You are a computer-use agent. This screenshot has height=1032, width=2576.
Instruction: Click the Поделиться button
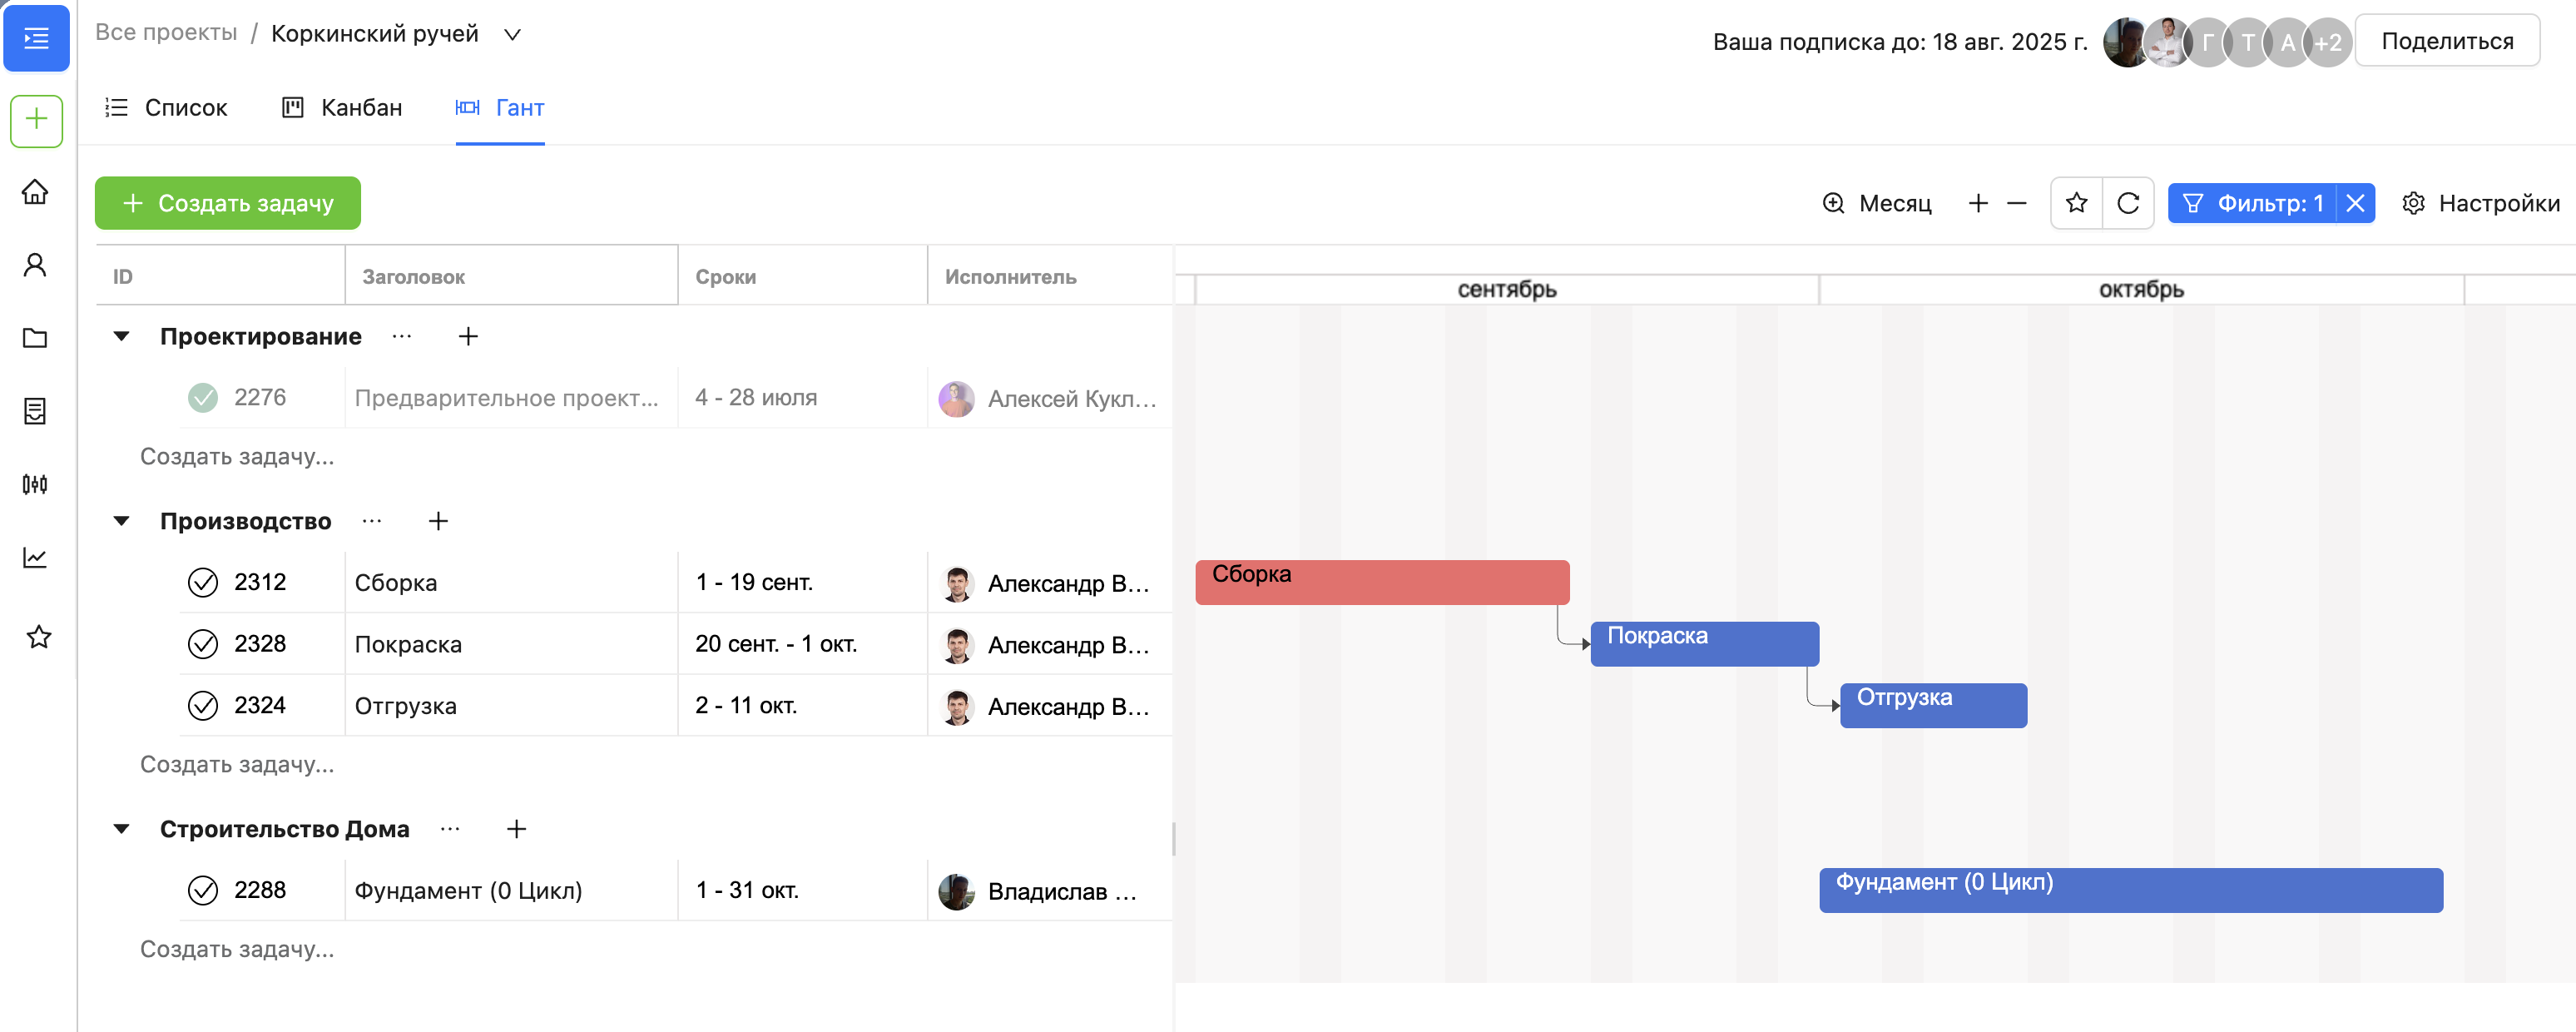click(x=2446, y=41)
